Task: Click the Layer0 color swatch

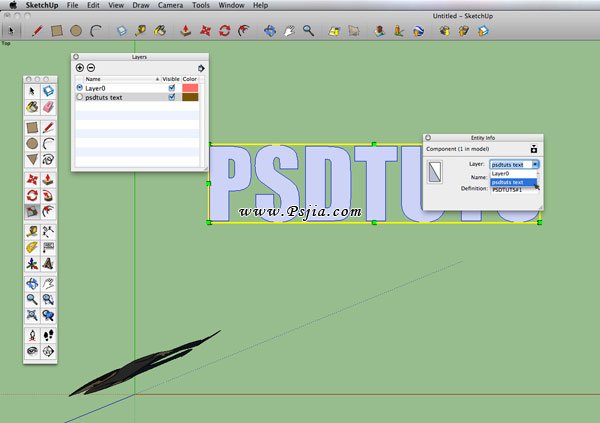Action: pyautogui.click(x=190, y=88)
